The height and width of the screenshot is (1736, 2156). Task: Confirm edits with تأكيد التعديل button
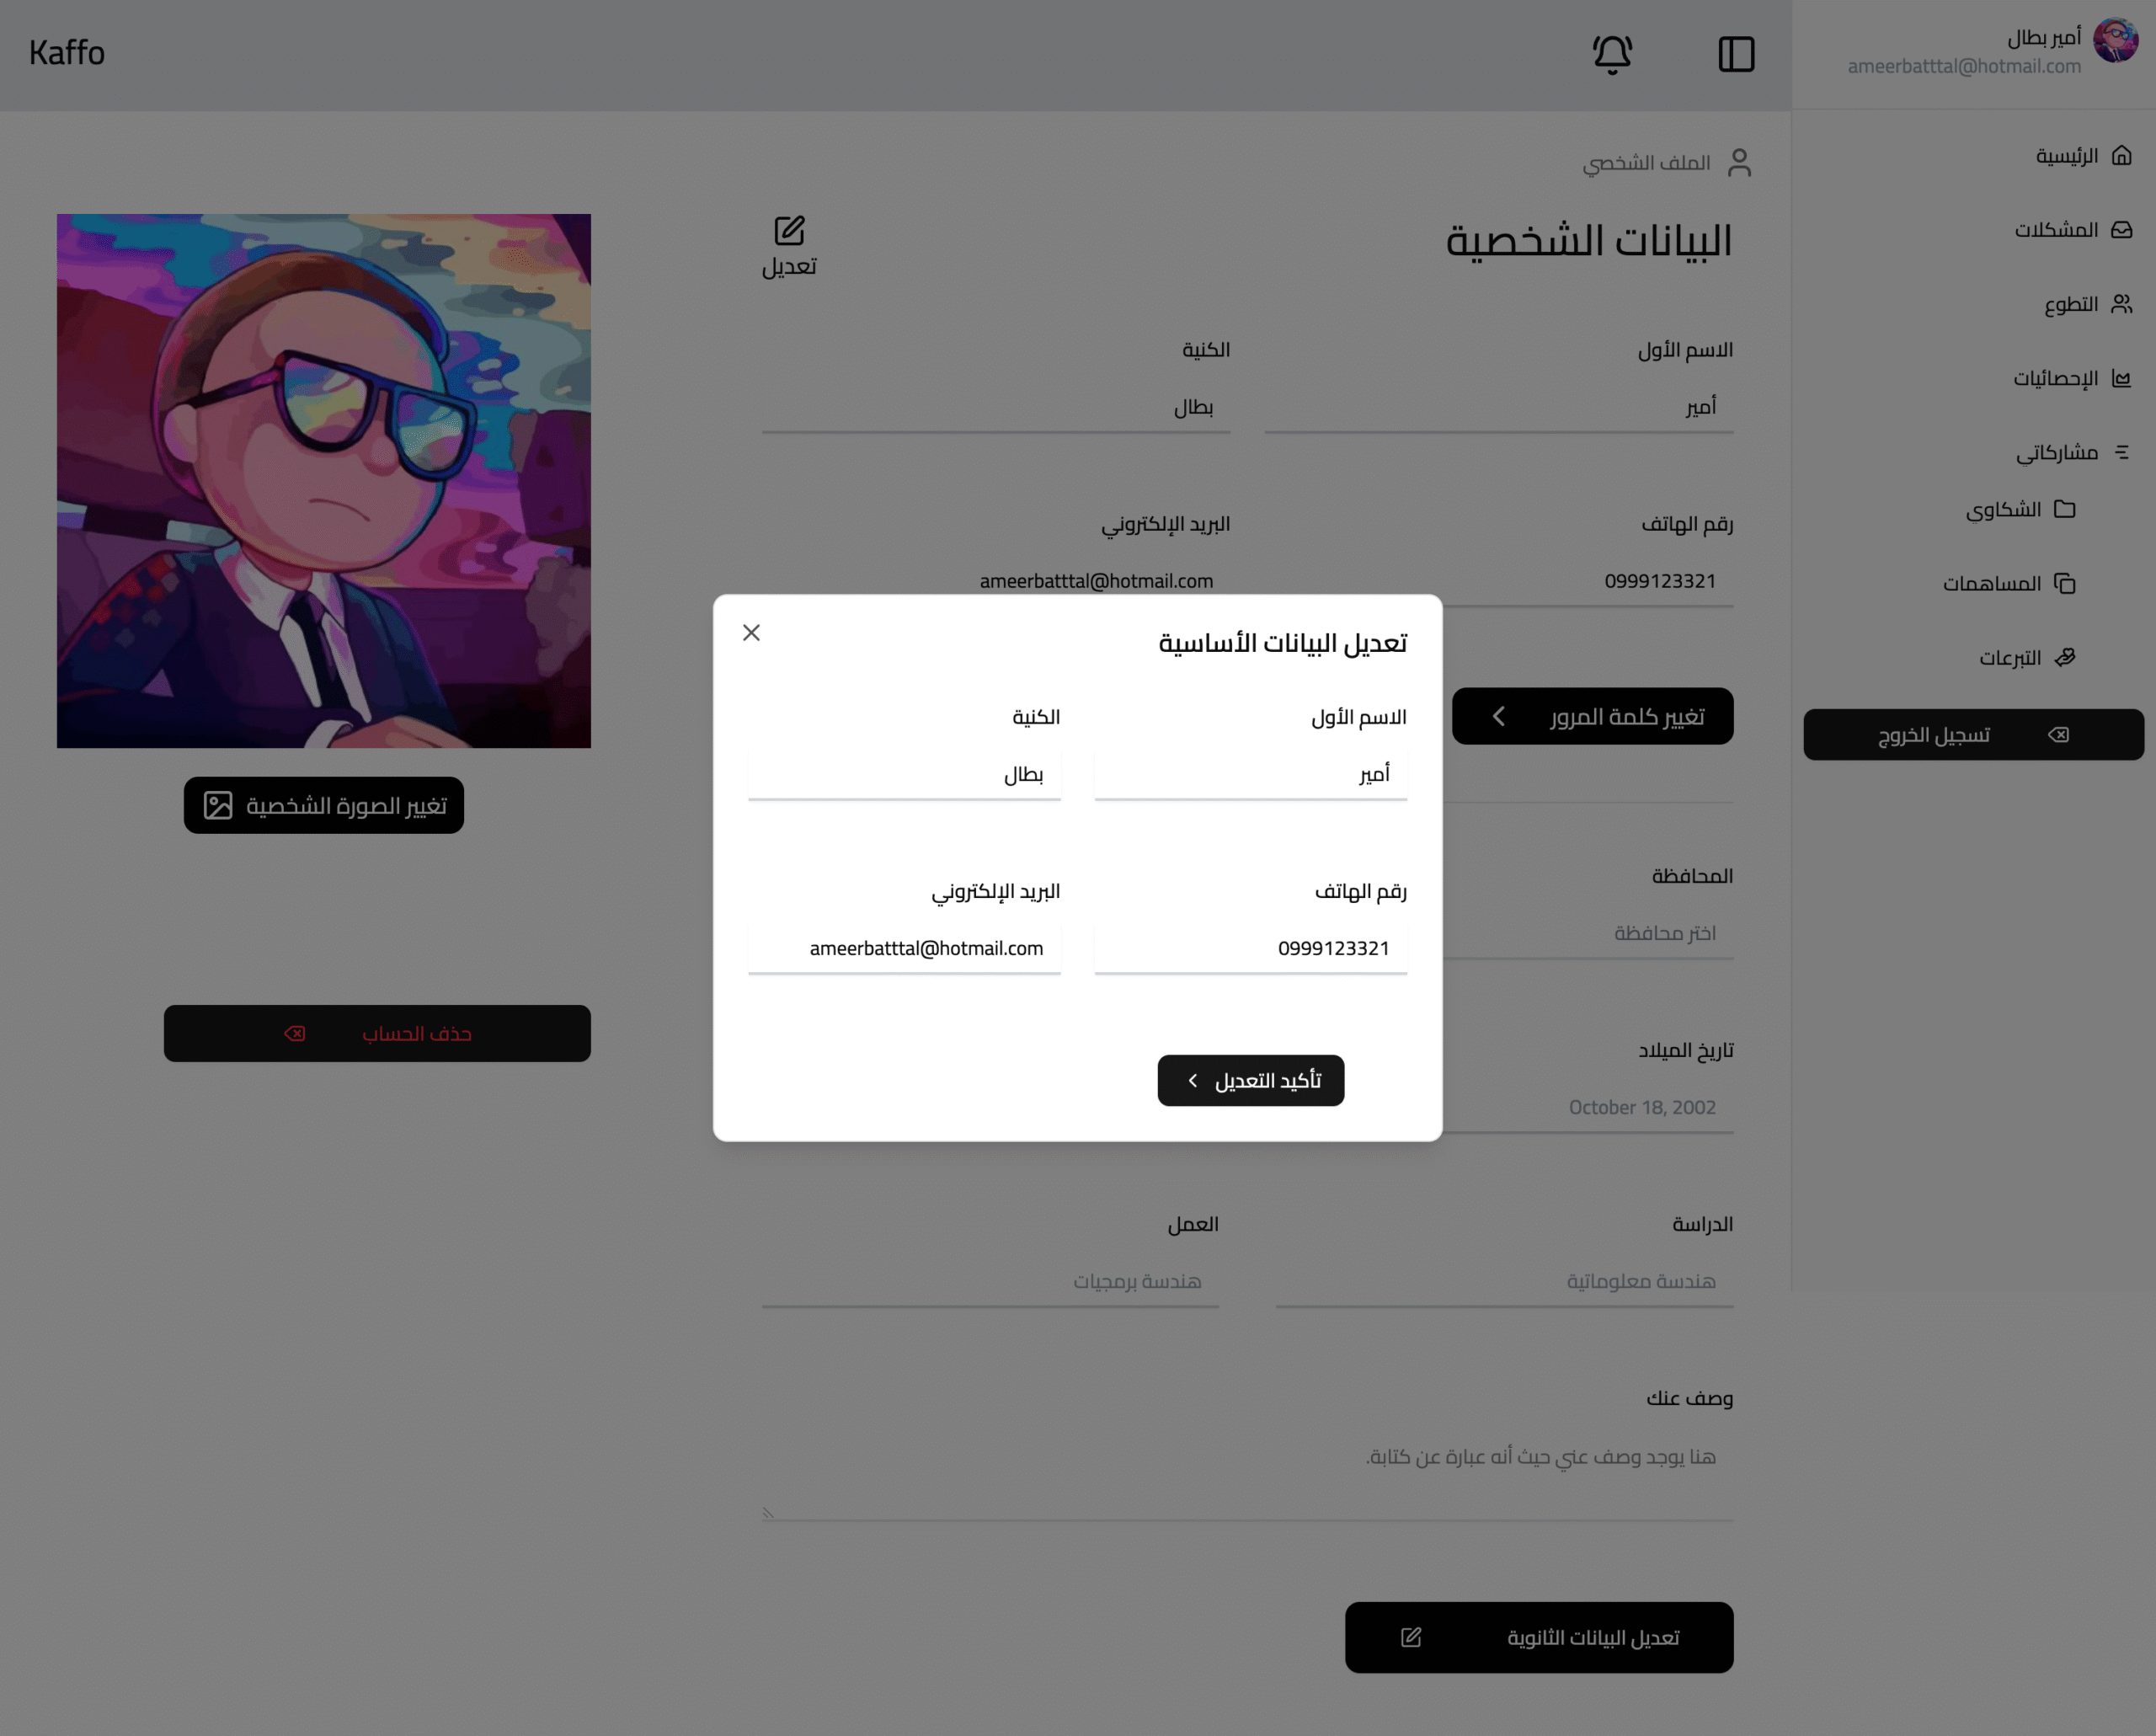click(x=1251, y=1081)
